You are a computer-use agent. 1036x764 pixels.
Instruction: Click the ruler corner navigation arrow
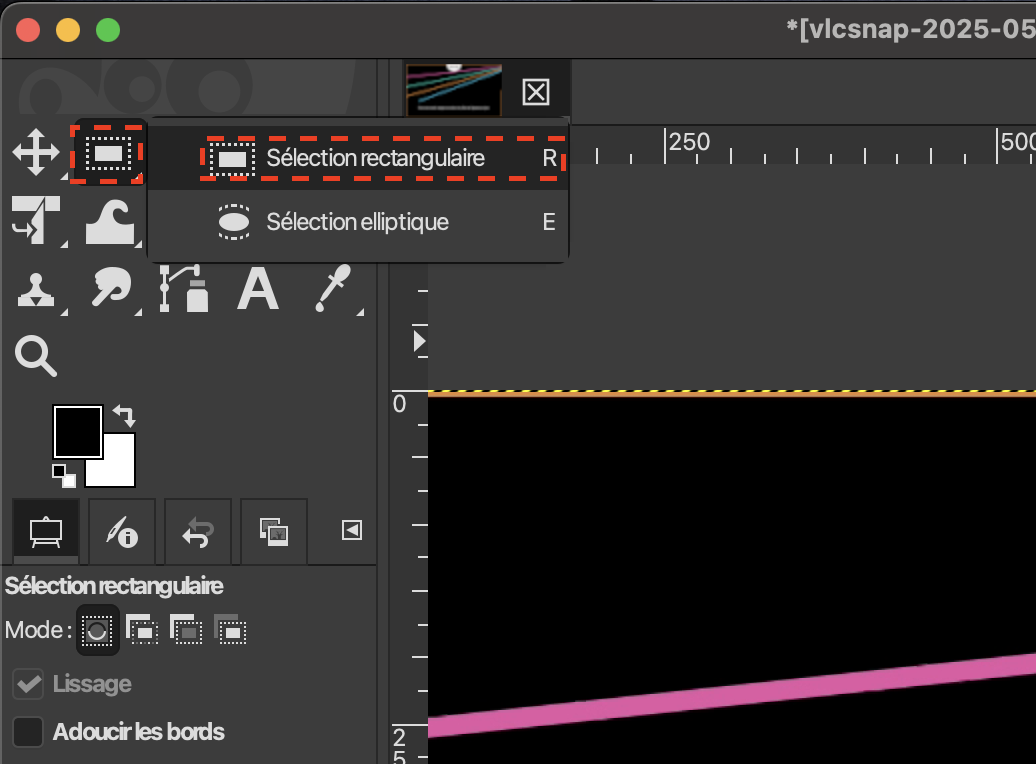coord(419,342)
